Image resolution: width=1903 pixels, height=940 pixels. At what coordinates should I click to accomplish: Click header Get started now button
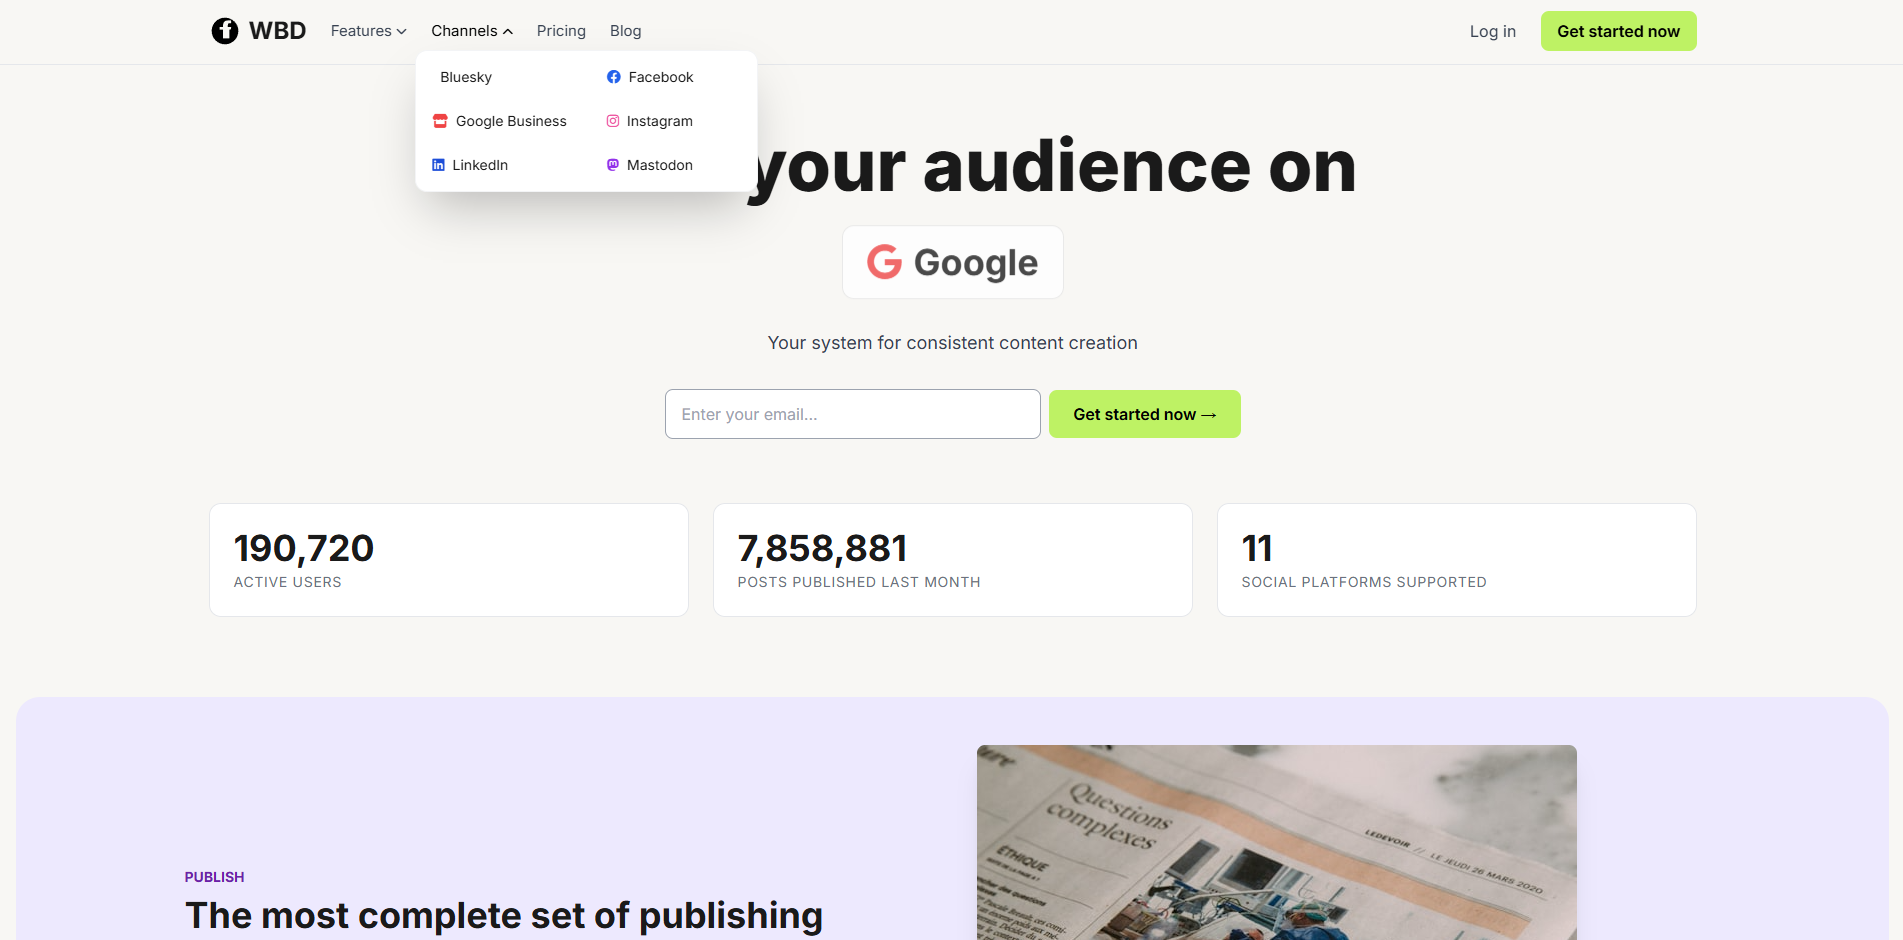(x=1618, y=31)
